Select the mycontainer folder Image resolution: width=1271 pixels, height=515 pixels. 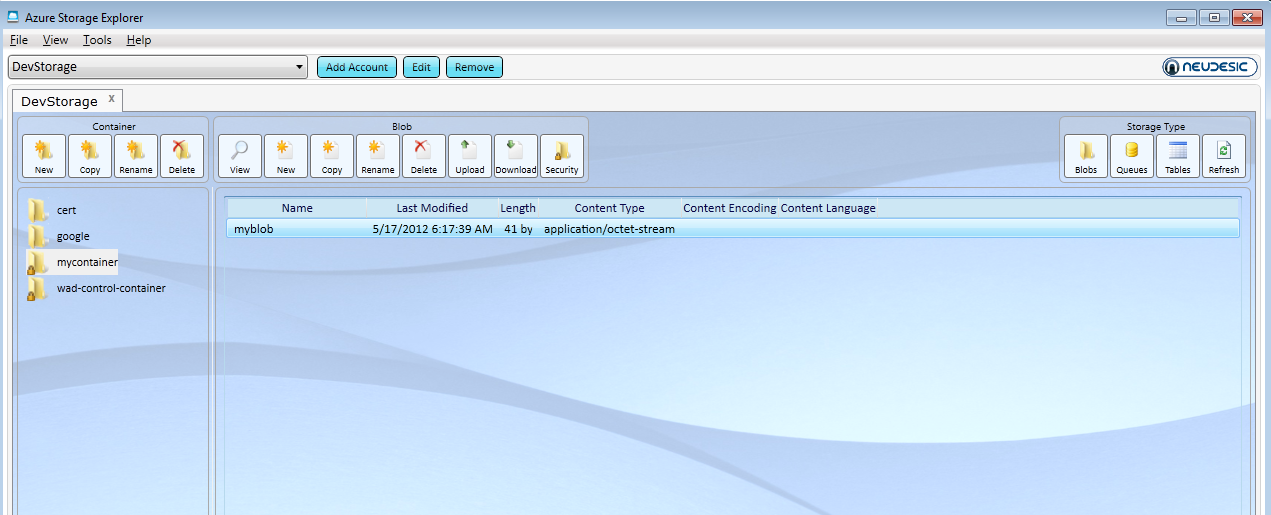click(x=72, y=262)
